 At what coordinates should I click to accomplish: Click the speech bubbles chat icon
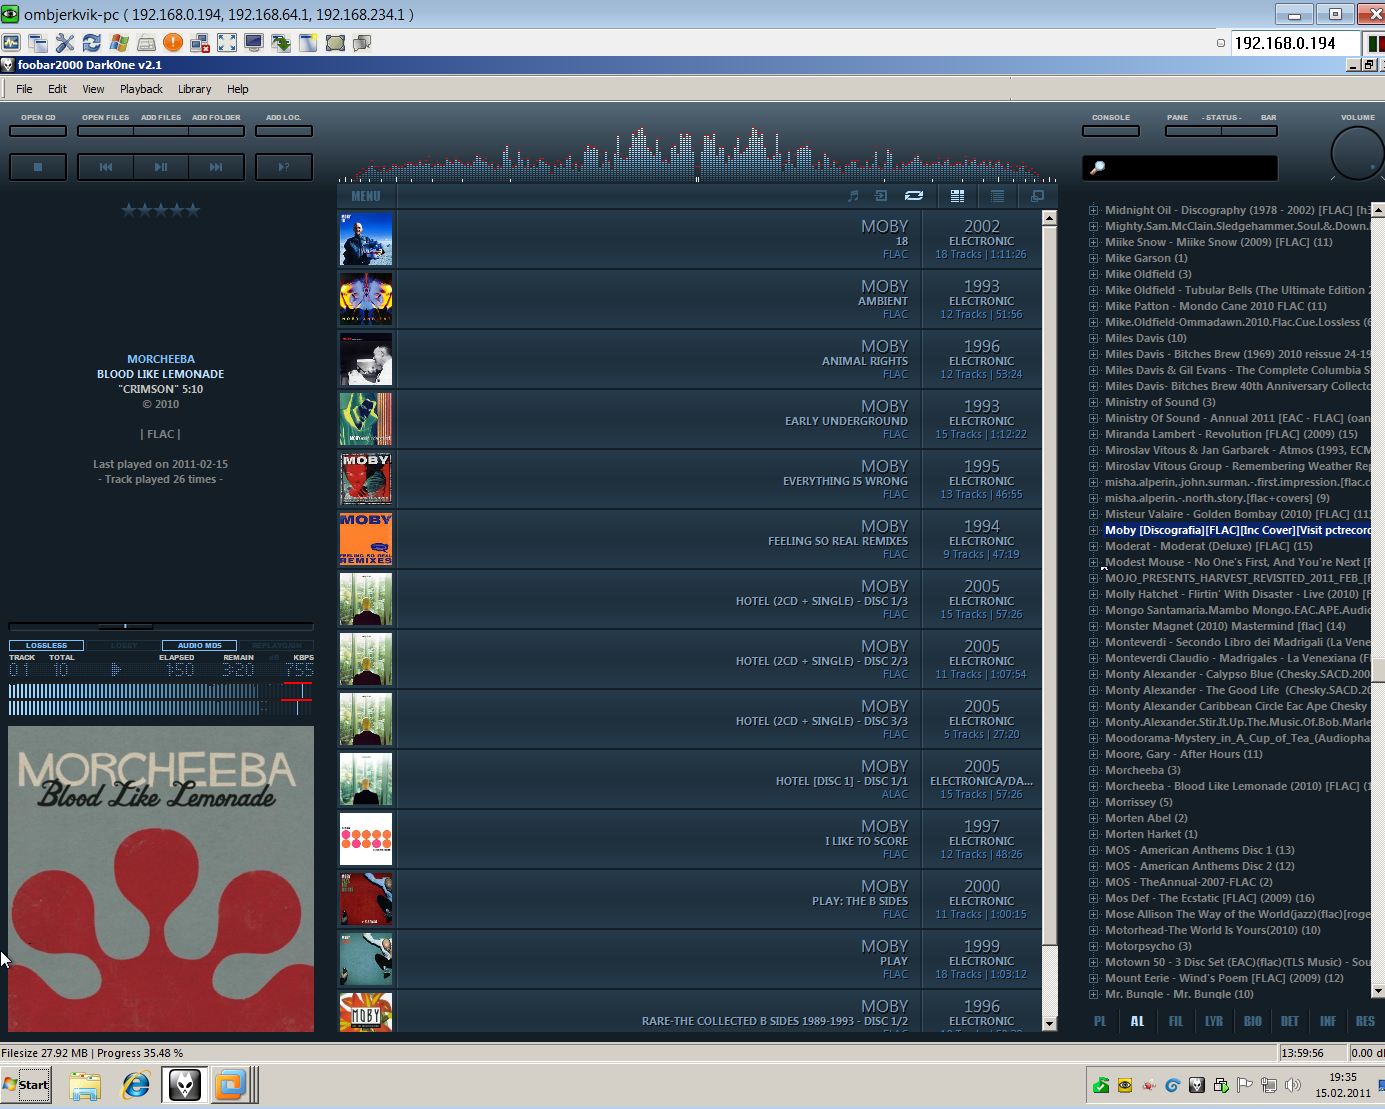coord(362,43)
